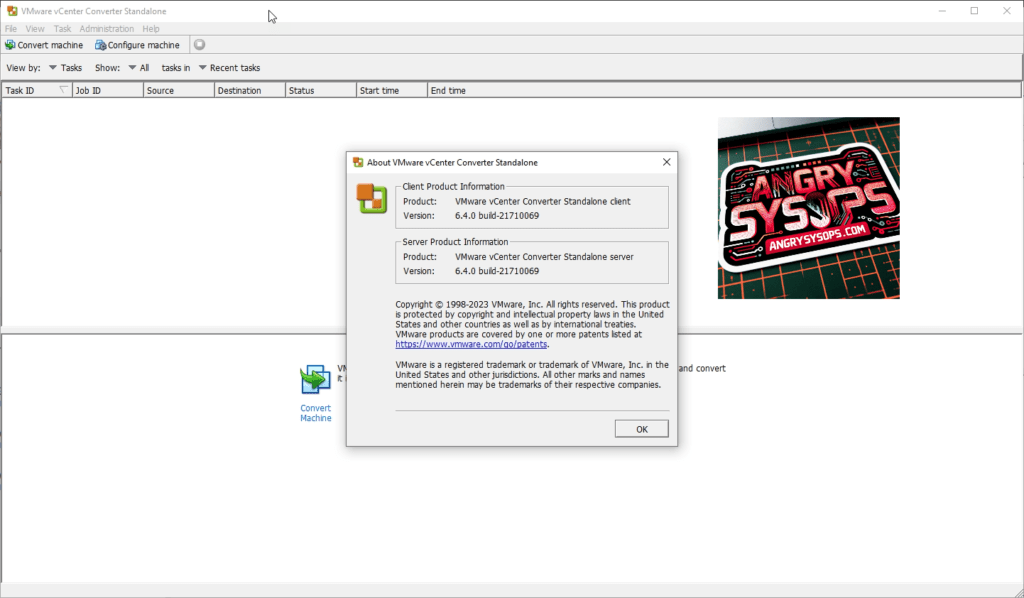Open the vmware.com patents link
The image size is (1024, 598).
[472, 344]
